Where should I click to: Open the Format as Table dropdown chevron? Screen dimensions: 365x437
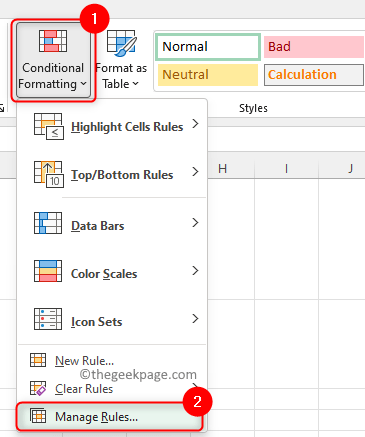click(x=135, y=84)
